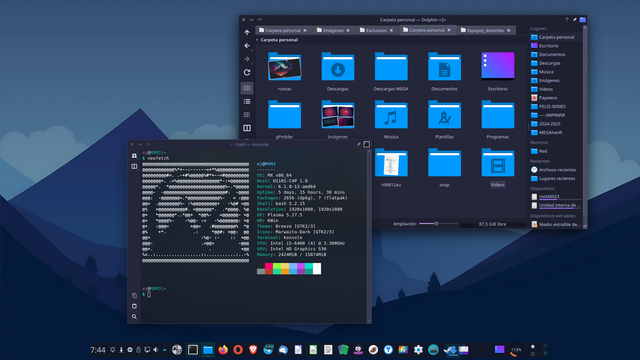Viewport: 640px width, 360px height.
Task: Click the Konsole vertical scrollbar
Action: (x=369, y=236)
